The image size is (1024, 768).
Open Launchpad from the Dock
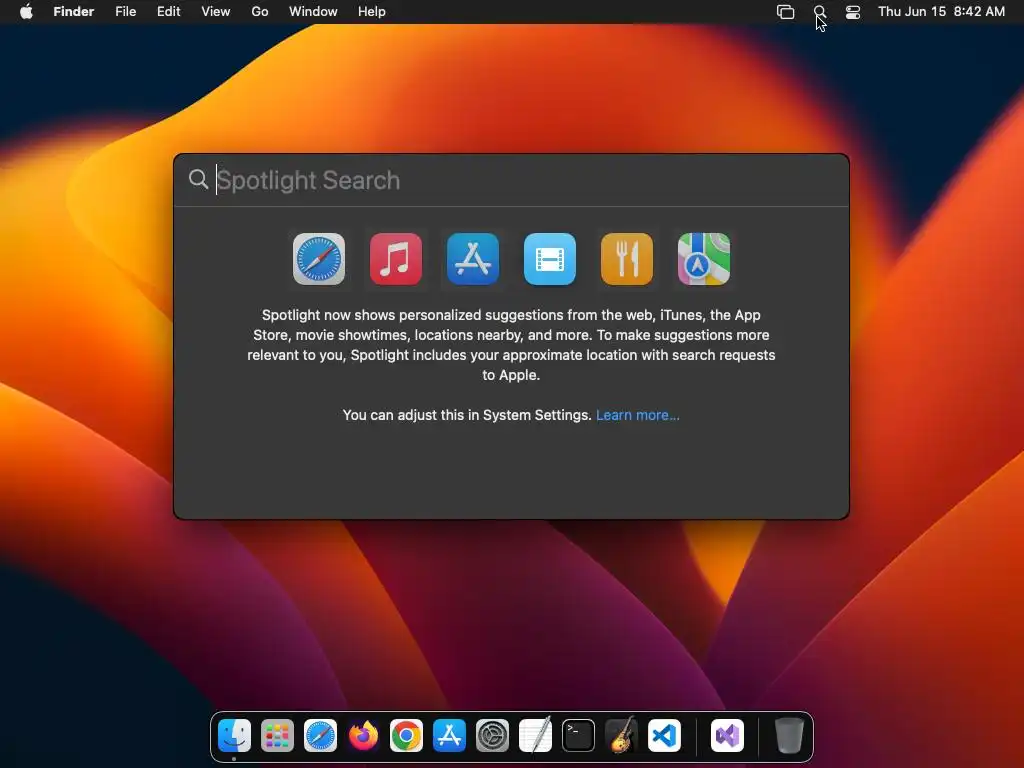click(x=277, y=735)
